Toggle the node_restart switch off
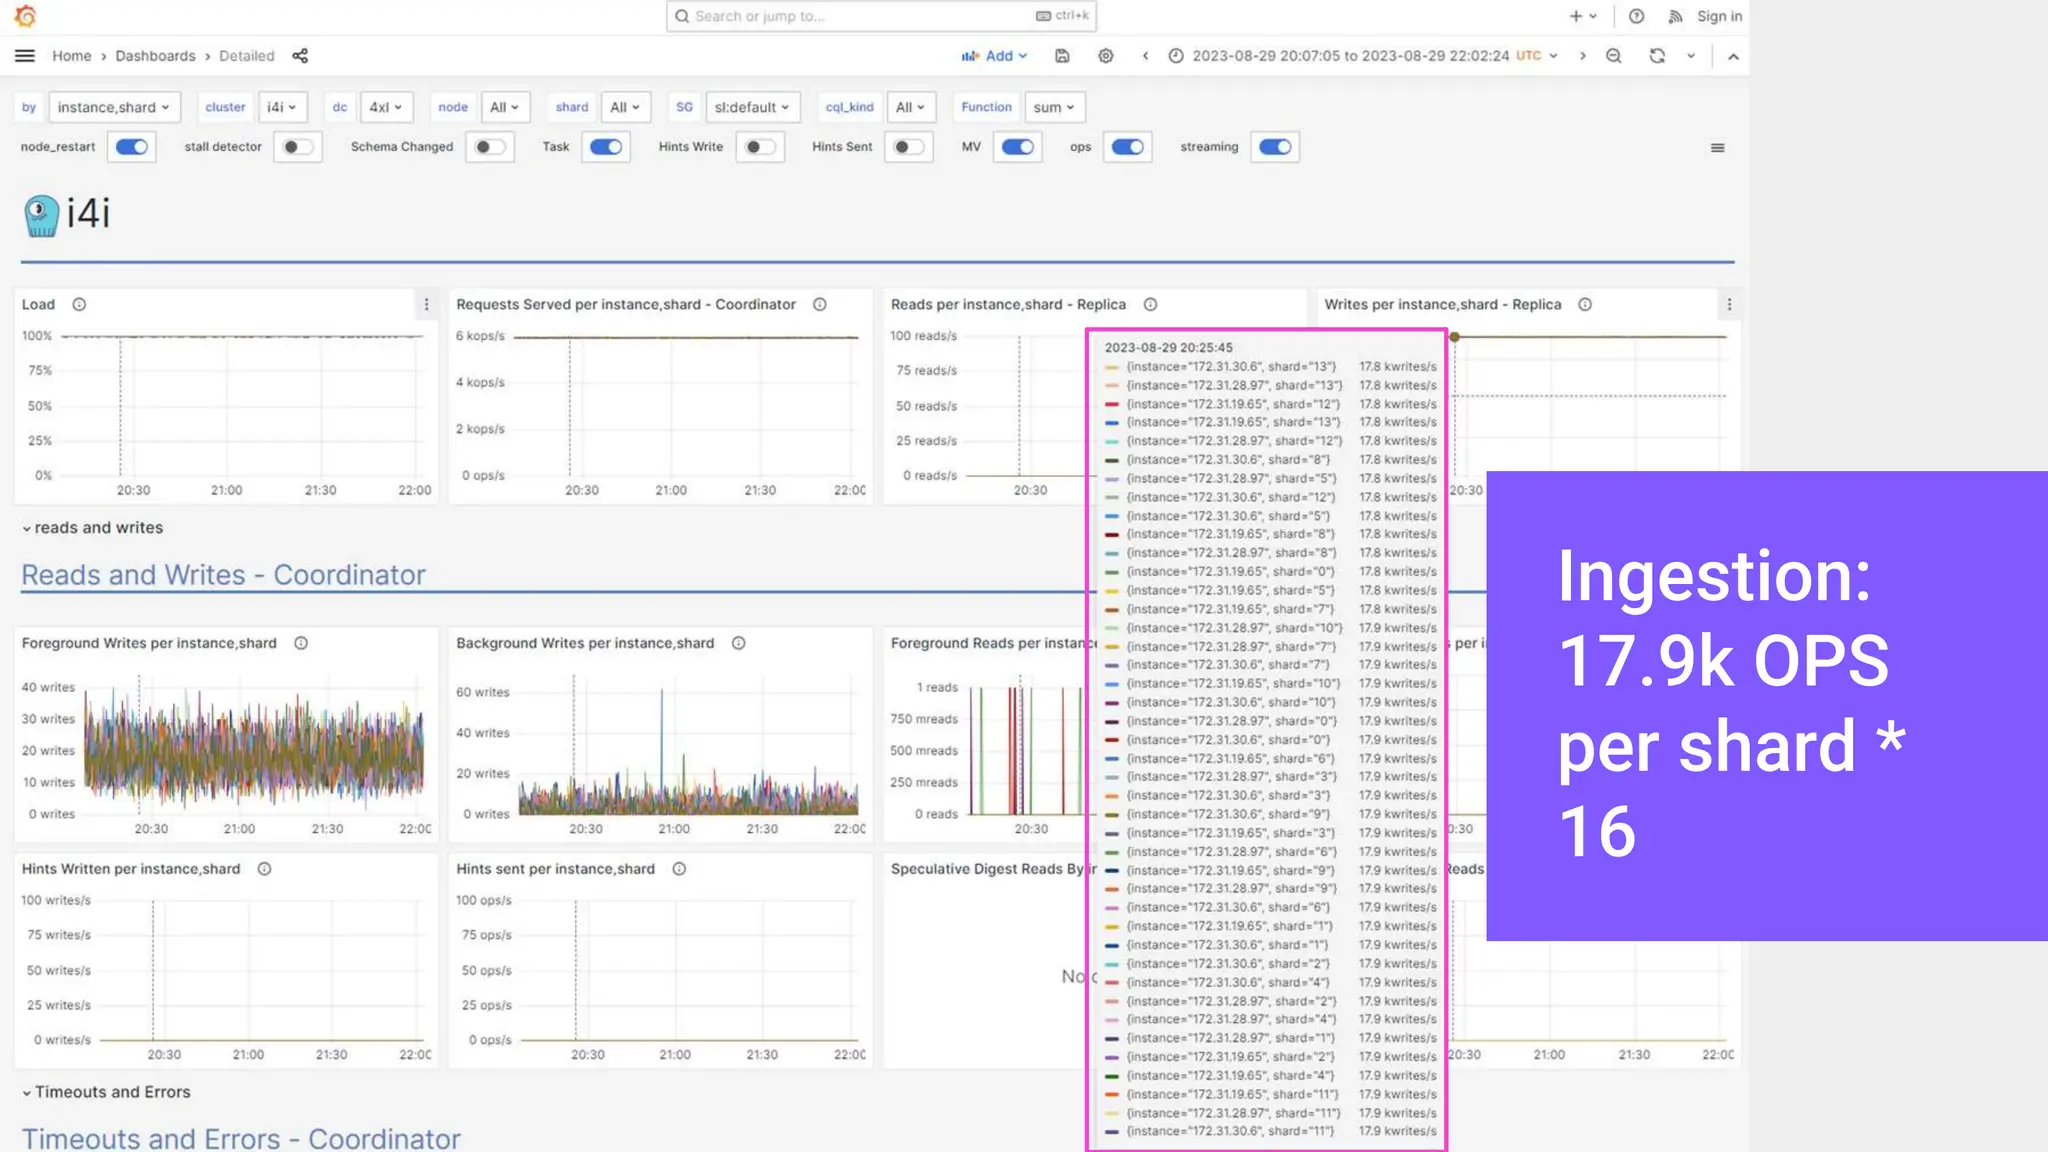Viewport: 2048px width, 1152px height. (132, 147)
